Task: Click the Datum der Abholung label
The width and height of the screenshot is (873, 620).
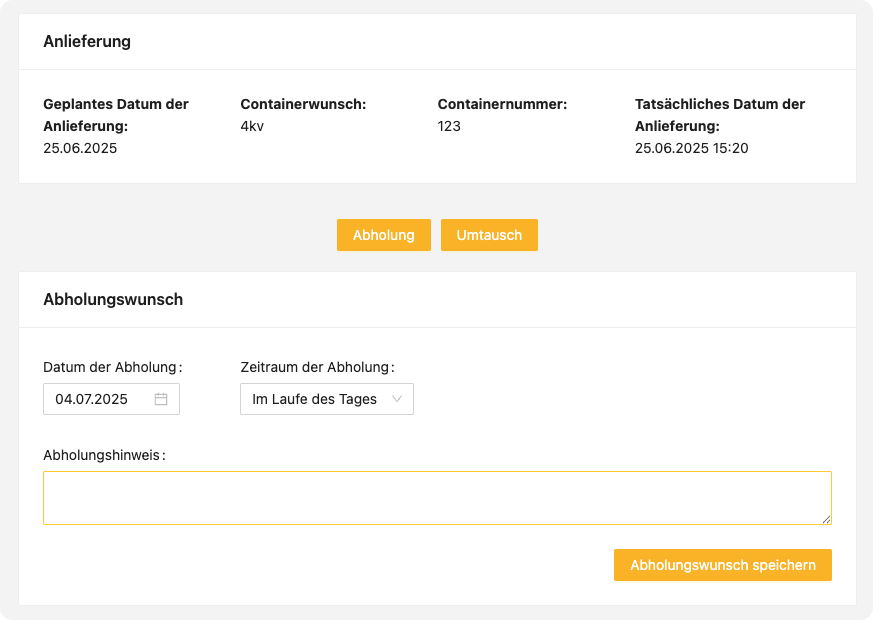Action: pyautogui.click(x=112, y=367)
